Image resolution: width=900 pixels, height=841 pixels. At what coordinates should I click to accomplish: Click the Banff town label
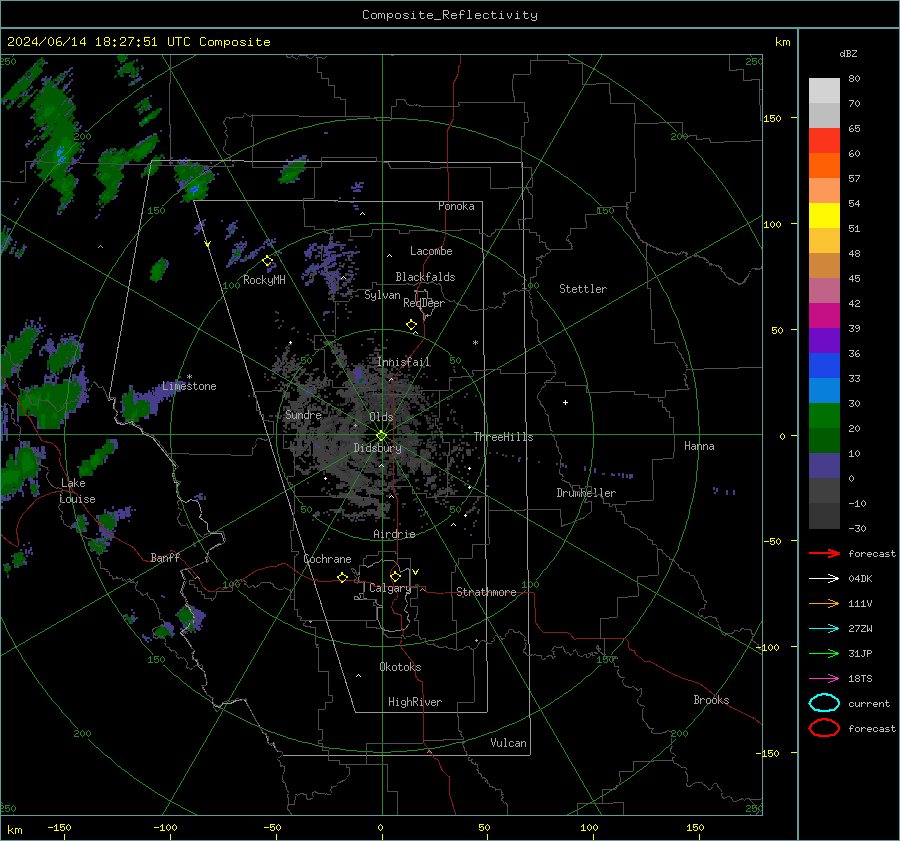[165, 557]
